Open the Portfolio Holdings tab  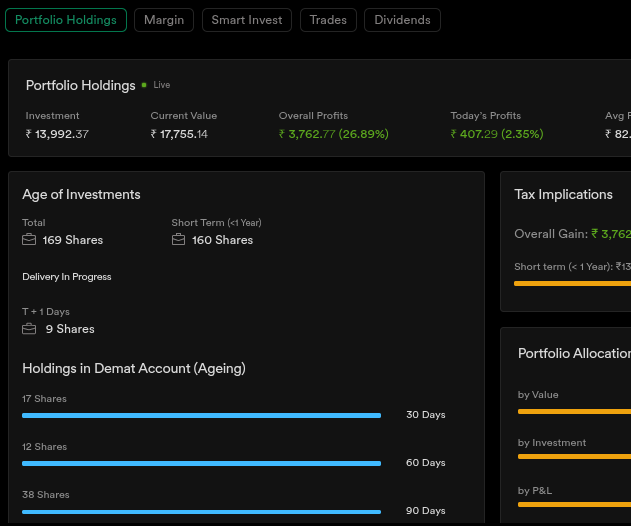click(x=66, y=20)
